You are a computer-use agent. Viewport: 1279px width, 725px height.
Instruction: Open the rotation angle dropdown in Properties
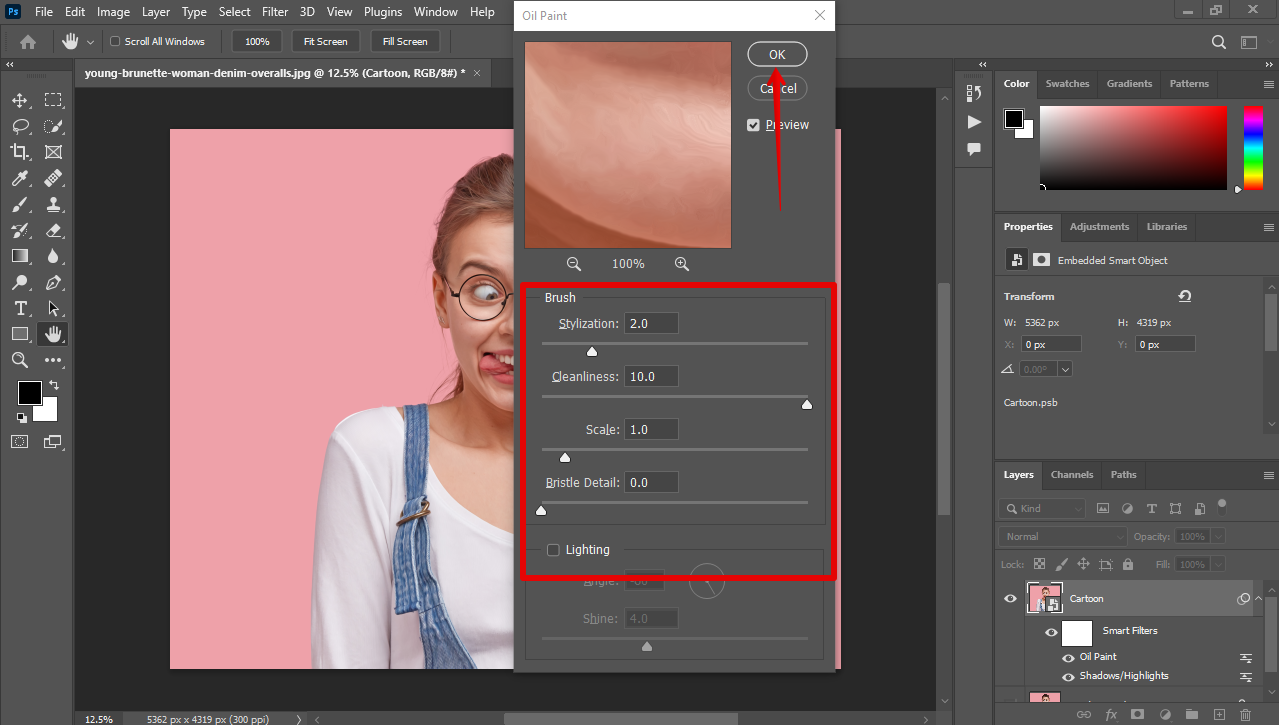tap(1065, 369)
